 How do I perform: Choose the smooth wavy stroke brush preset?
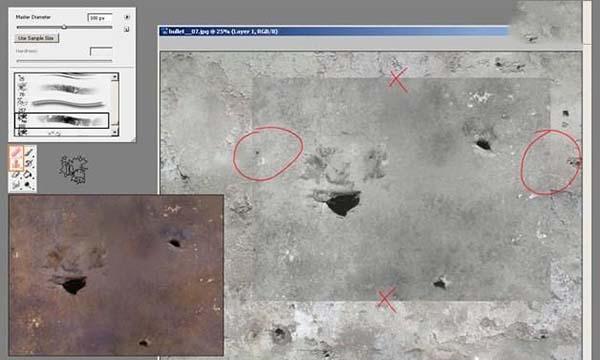click(69, 103)
